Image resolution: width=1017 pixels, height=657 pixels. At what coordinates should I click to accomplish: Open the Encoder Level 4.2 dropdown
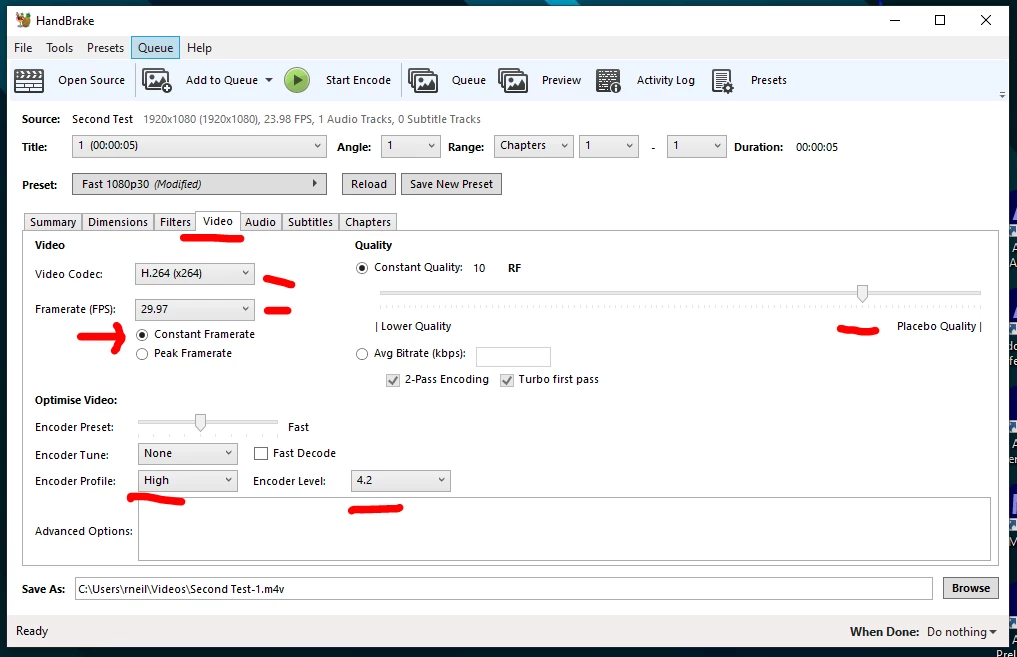pyautogui.click(x=400, y=481)
